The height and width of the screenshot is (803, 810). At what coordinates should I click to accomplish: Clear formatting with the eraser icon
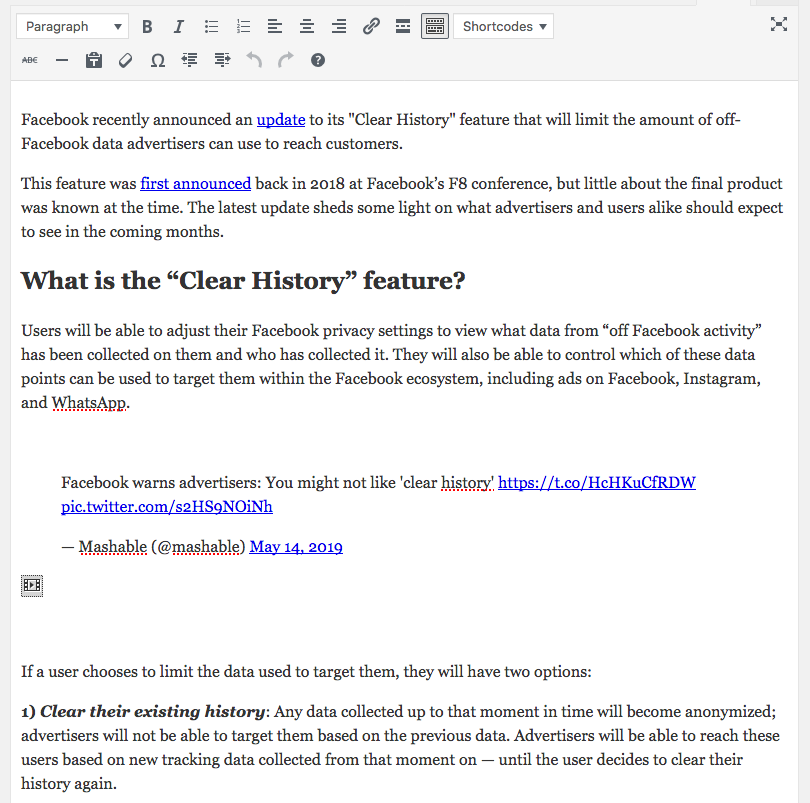126,60
